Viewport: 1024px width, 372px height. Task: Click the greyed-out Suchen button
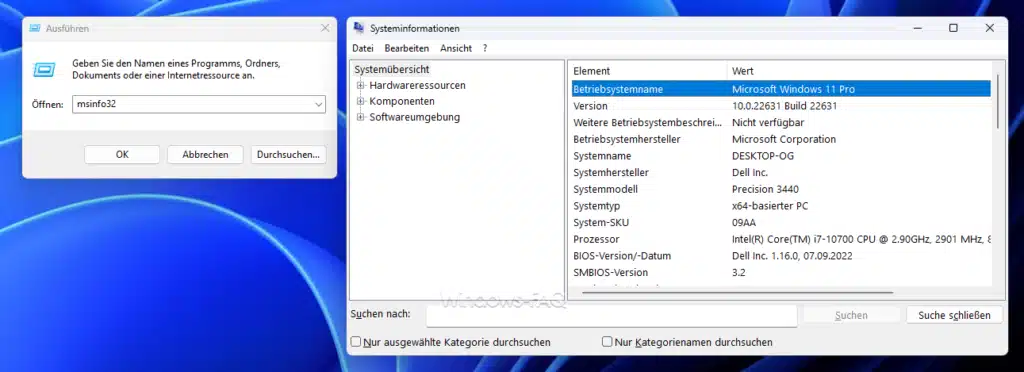(x=851, y=315)
